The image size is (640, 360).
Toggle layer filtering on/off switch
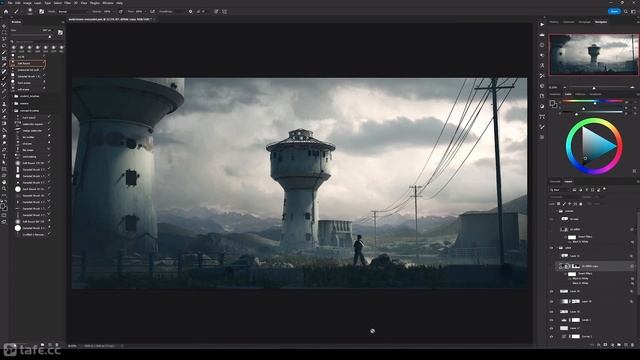604,189
